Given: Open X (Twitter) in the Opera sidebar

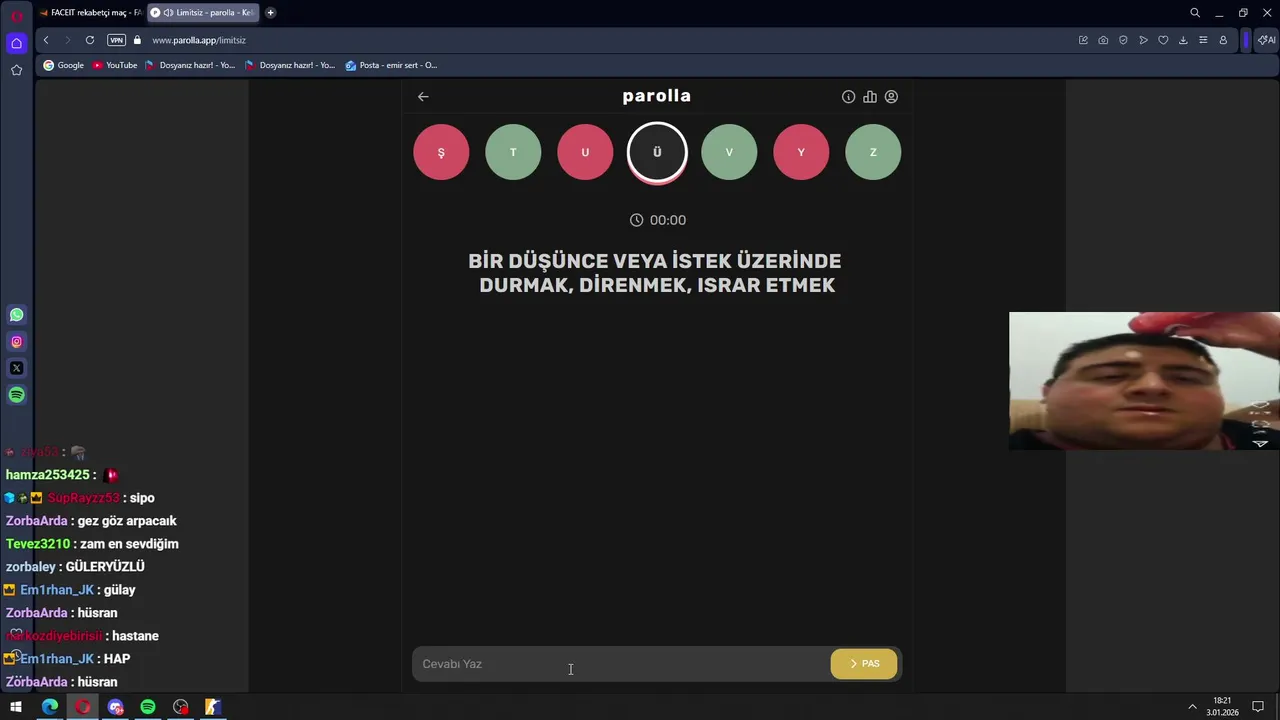Looking at the screenshot, I should [x=16, y=368].
